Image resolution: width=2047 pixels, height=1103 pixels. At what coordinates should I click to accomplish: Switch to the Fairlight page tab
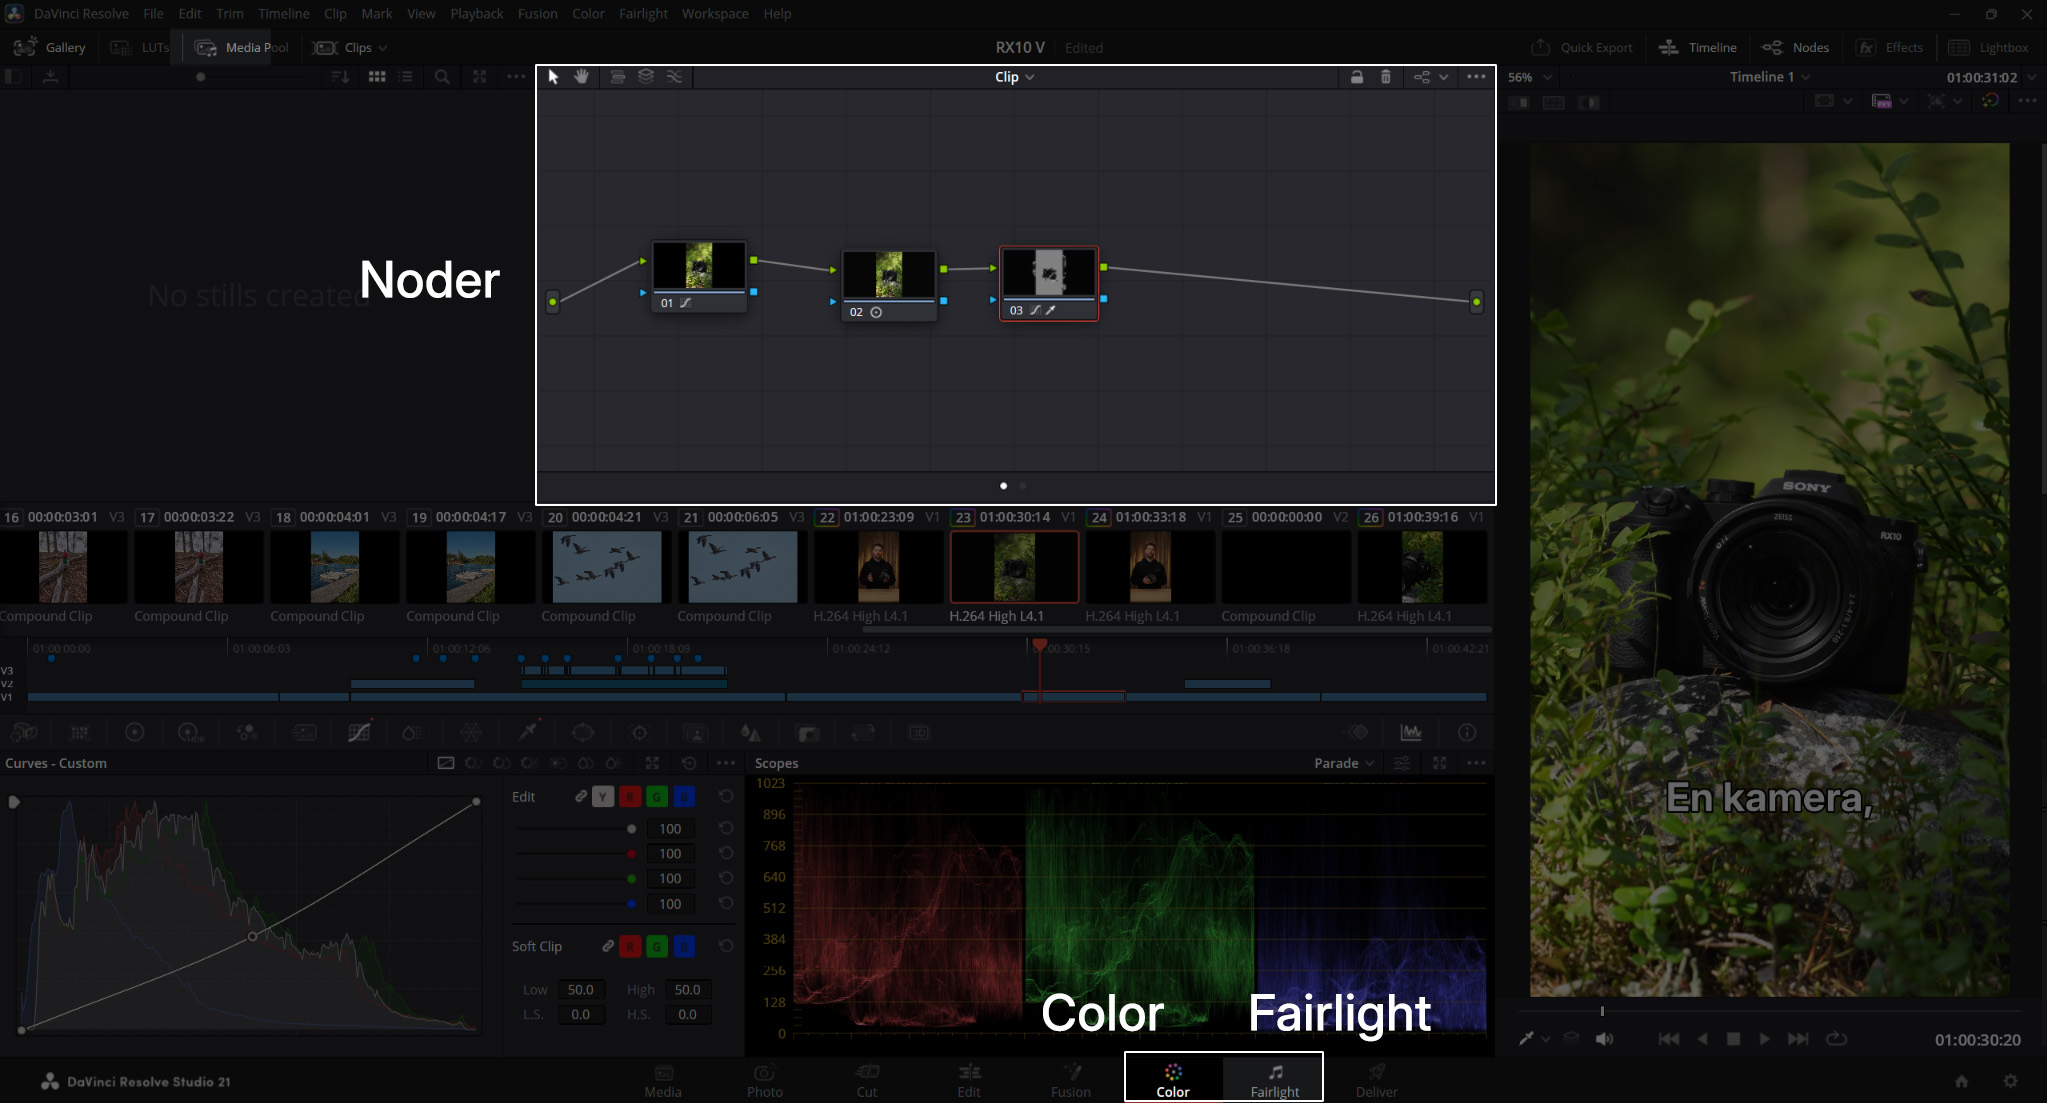pos(1275,1080)
